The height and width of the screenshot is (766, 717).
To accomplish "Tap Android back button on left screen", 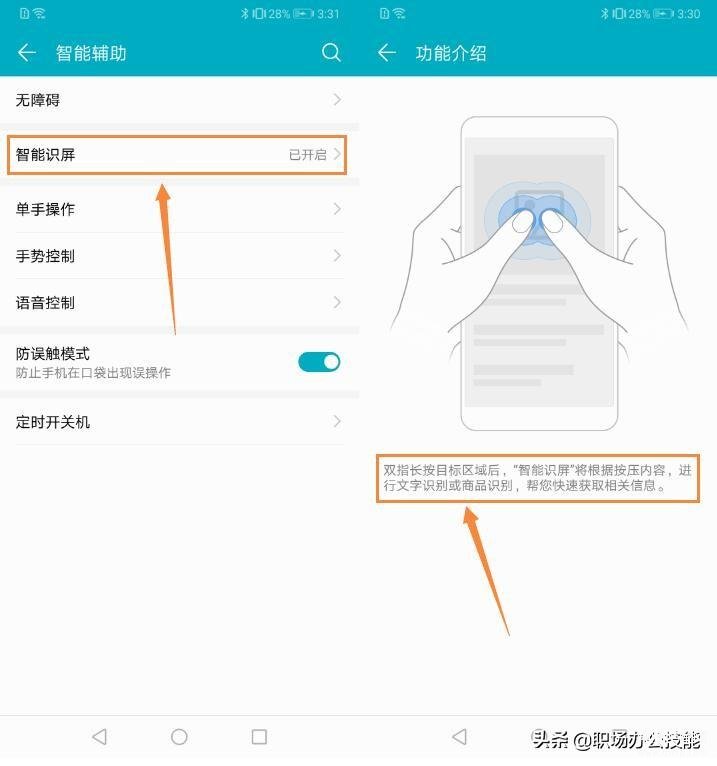I will click(100, 736).
